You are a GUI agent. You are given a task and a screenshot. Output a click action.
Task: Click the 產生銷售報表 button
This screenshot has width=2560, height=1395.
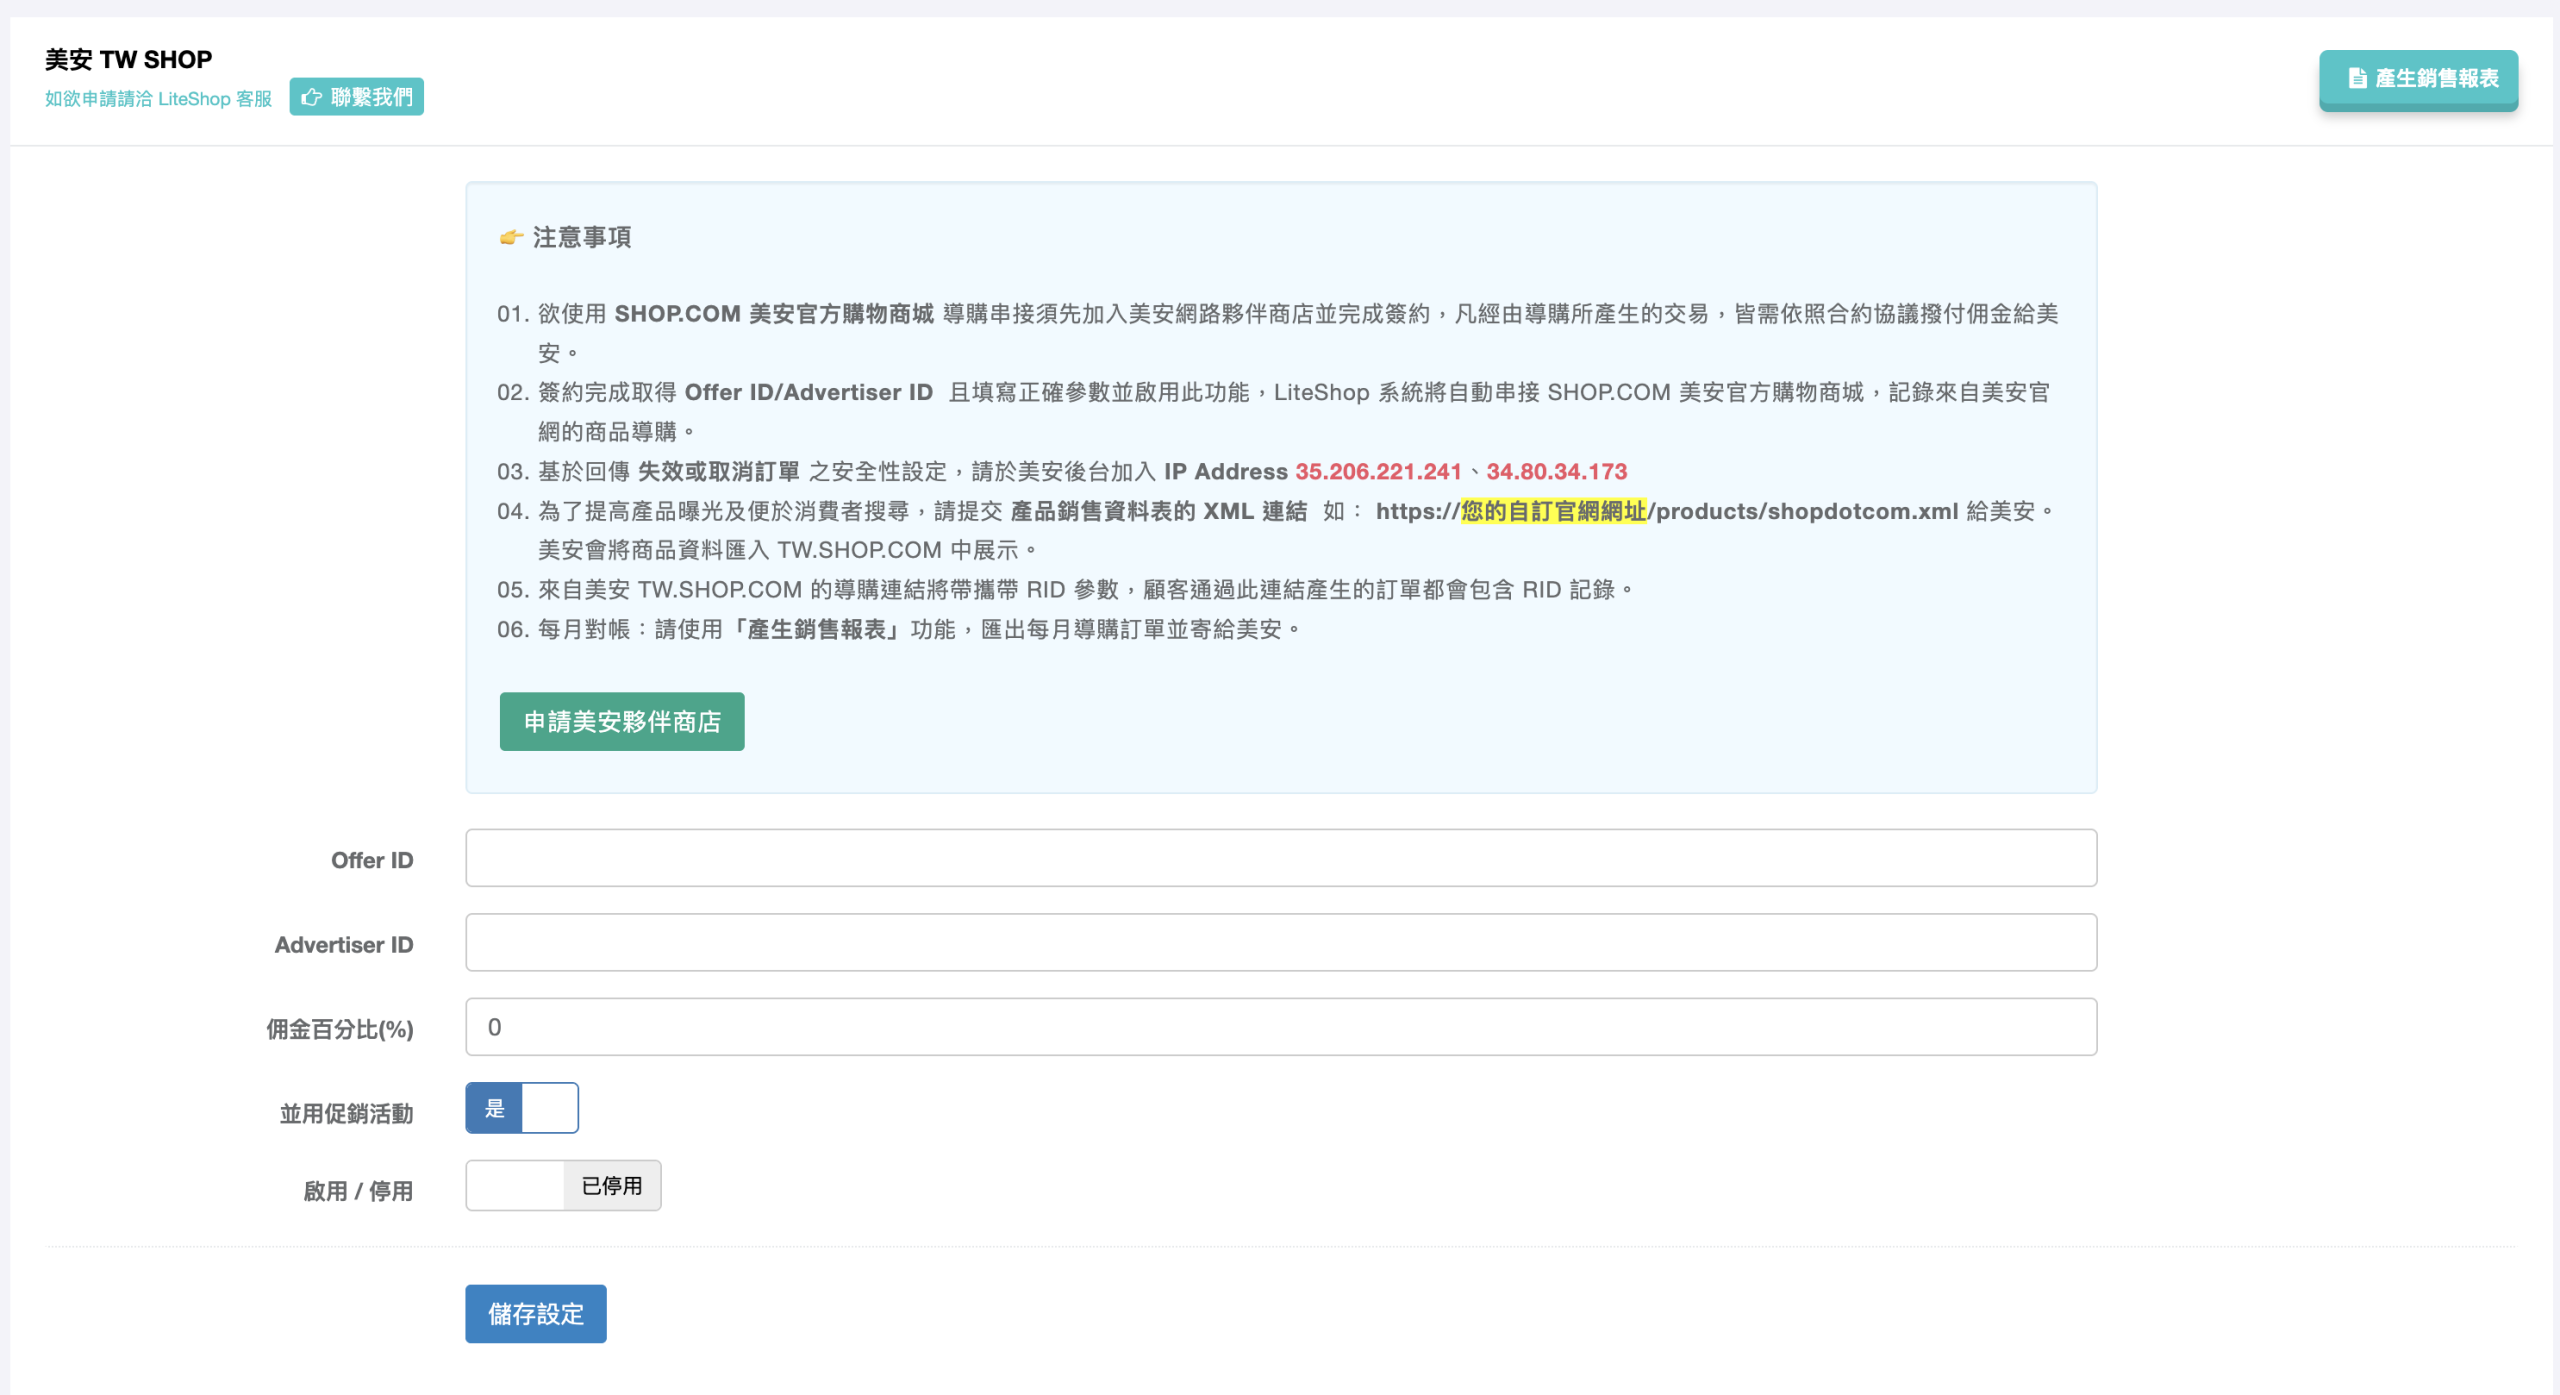[x=2418, y=78]
